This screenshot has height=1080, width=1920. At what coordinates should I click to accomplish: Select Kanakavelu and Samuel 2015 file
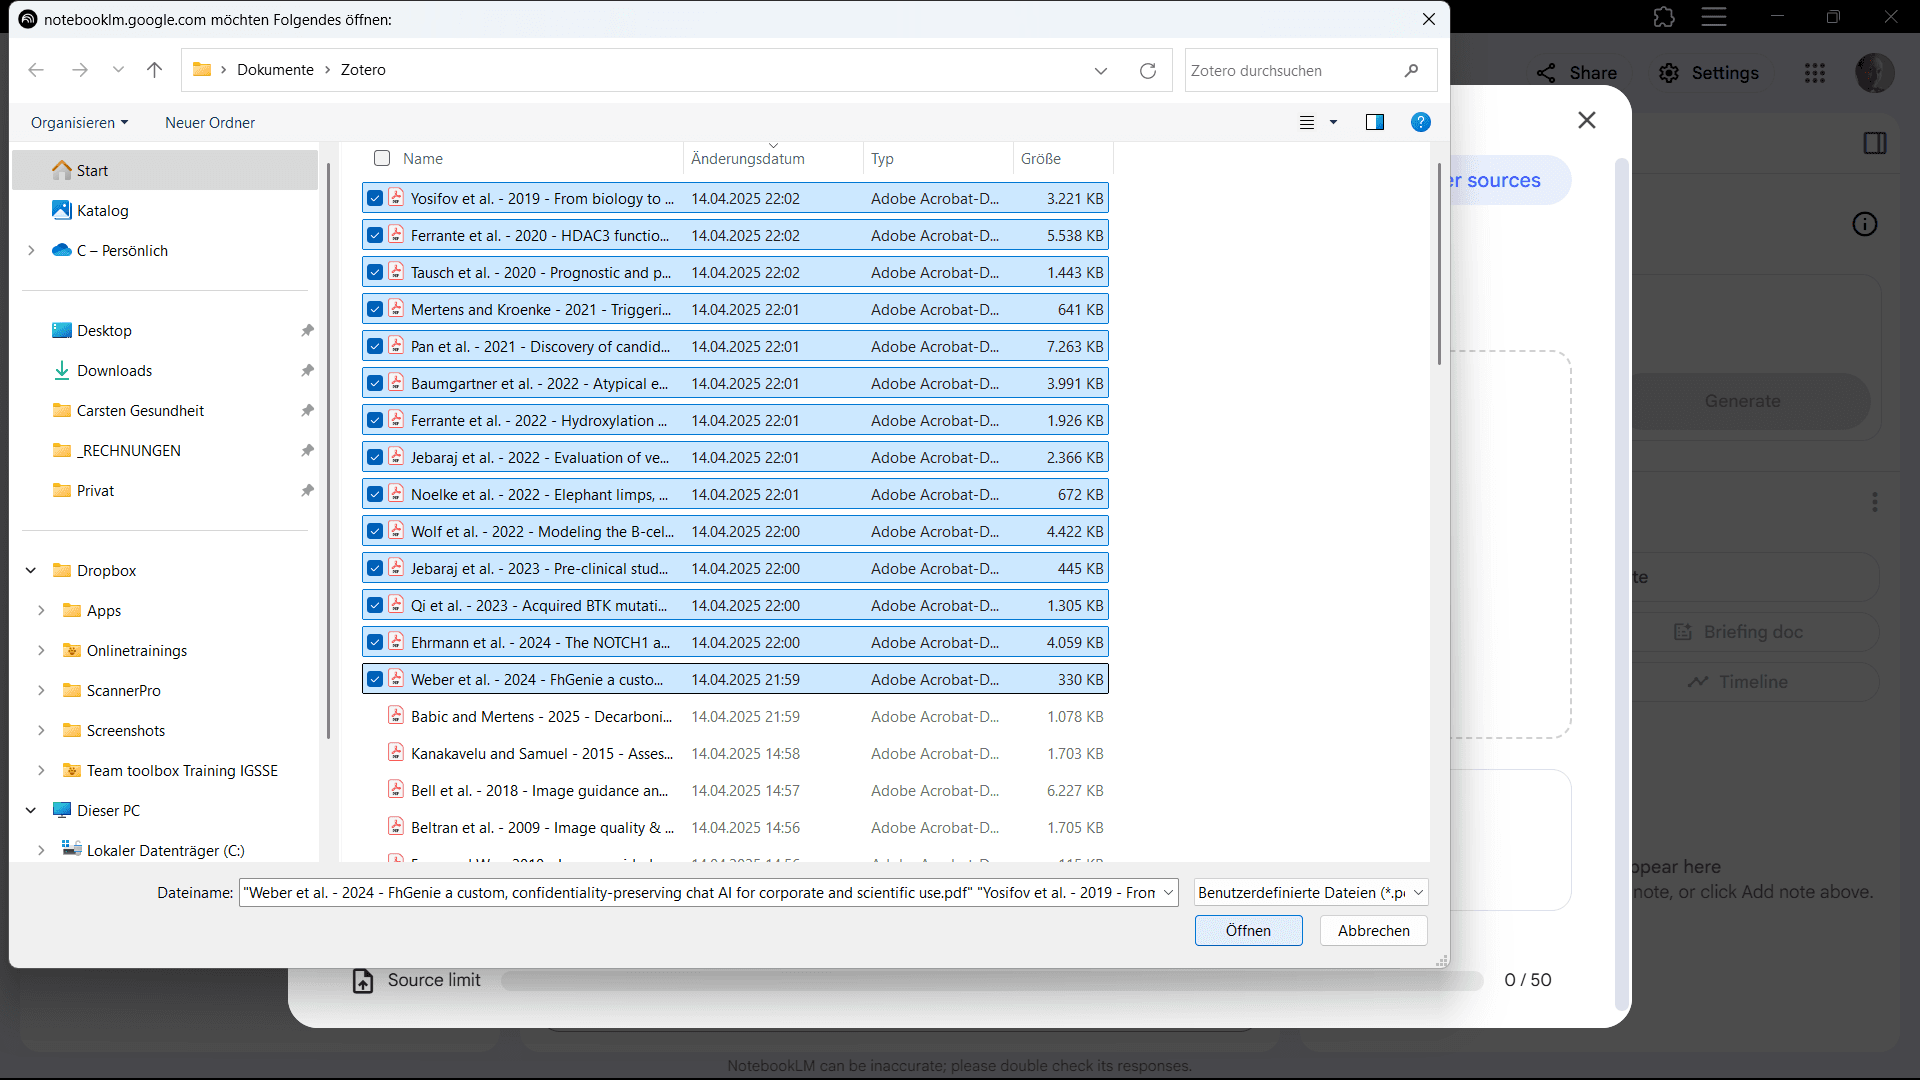735,753
